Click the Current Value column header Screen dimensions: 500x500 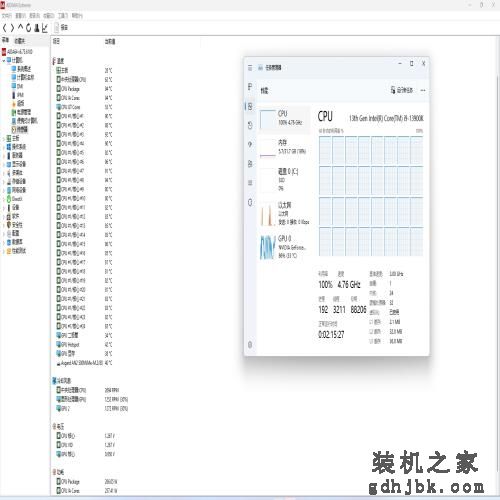110,41
